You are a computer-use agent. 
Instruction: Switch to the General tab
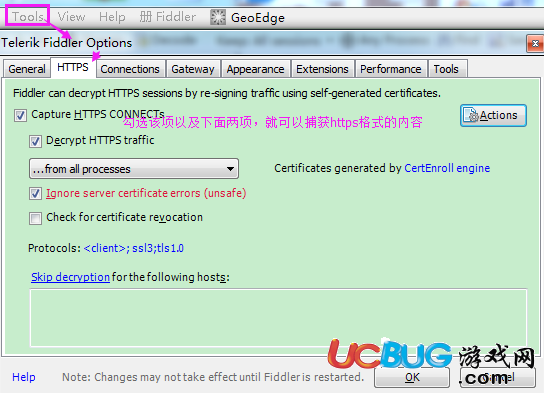point(27,69)
